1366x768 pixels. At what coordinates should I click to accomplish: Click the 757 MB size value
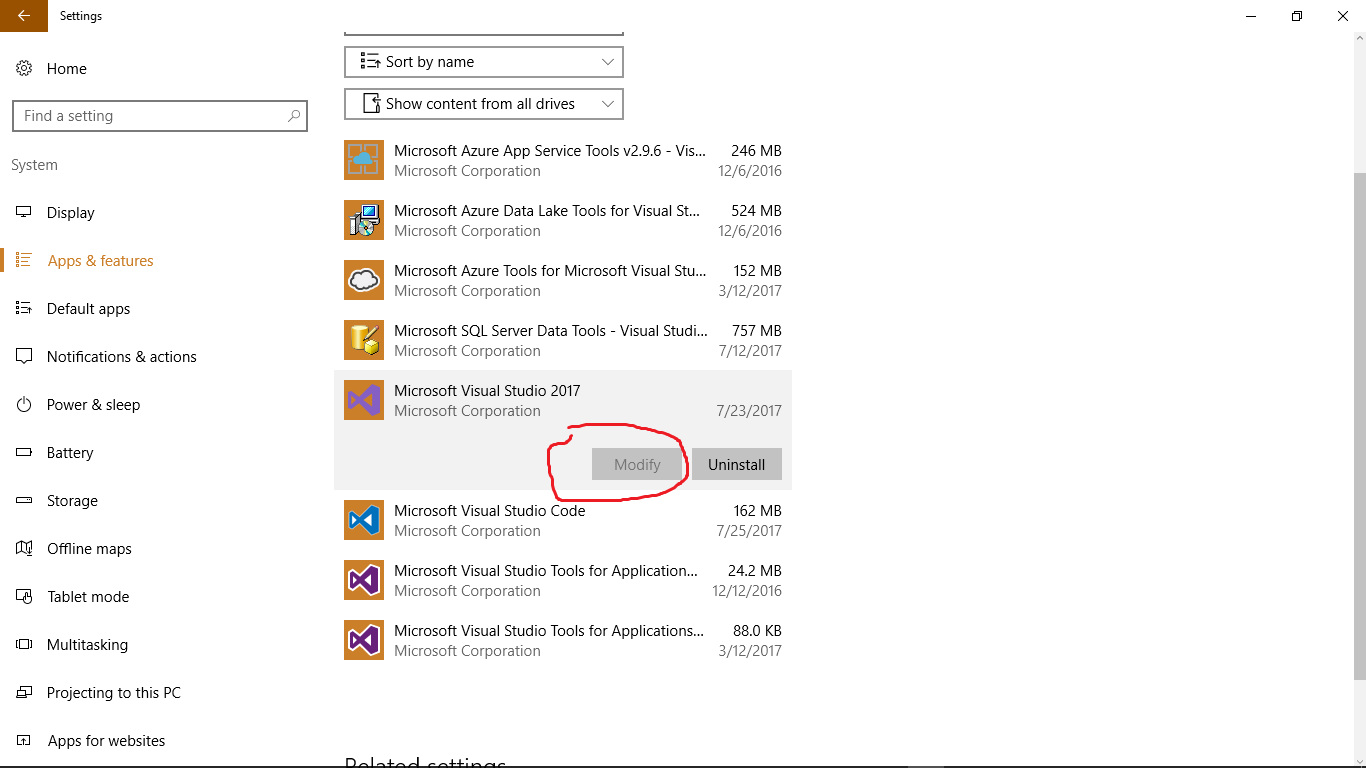[756, 330]
